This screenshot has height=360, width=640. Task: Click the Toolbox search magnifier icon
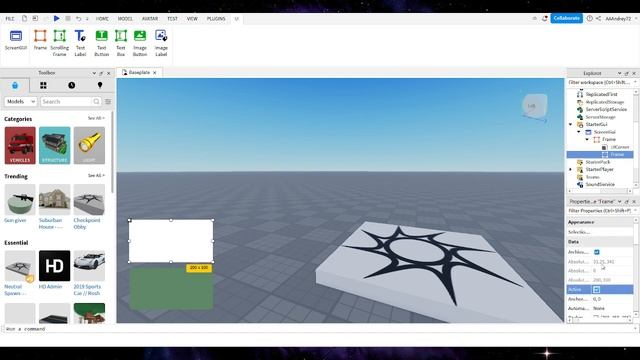click(x=96, y=102)
